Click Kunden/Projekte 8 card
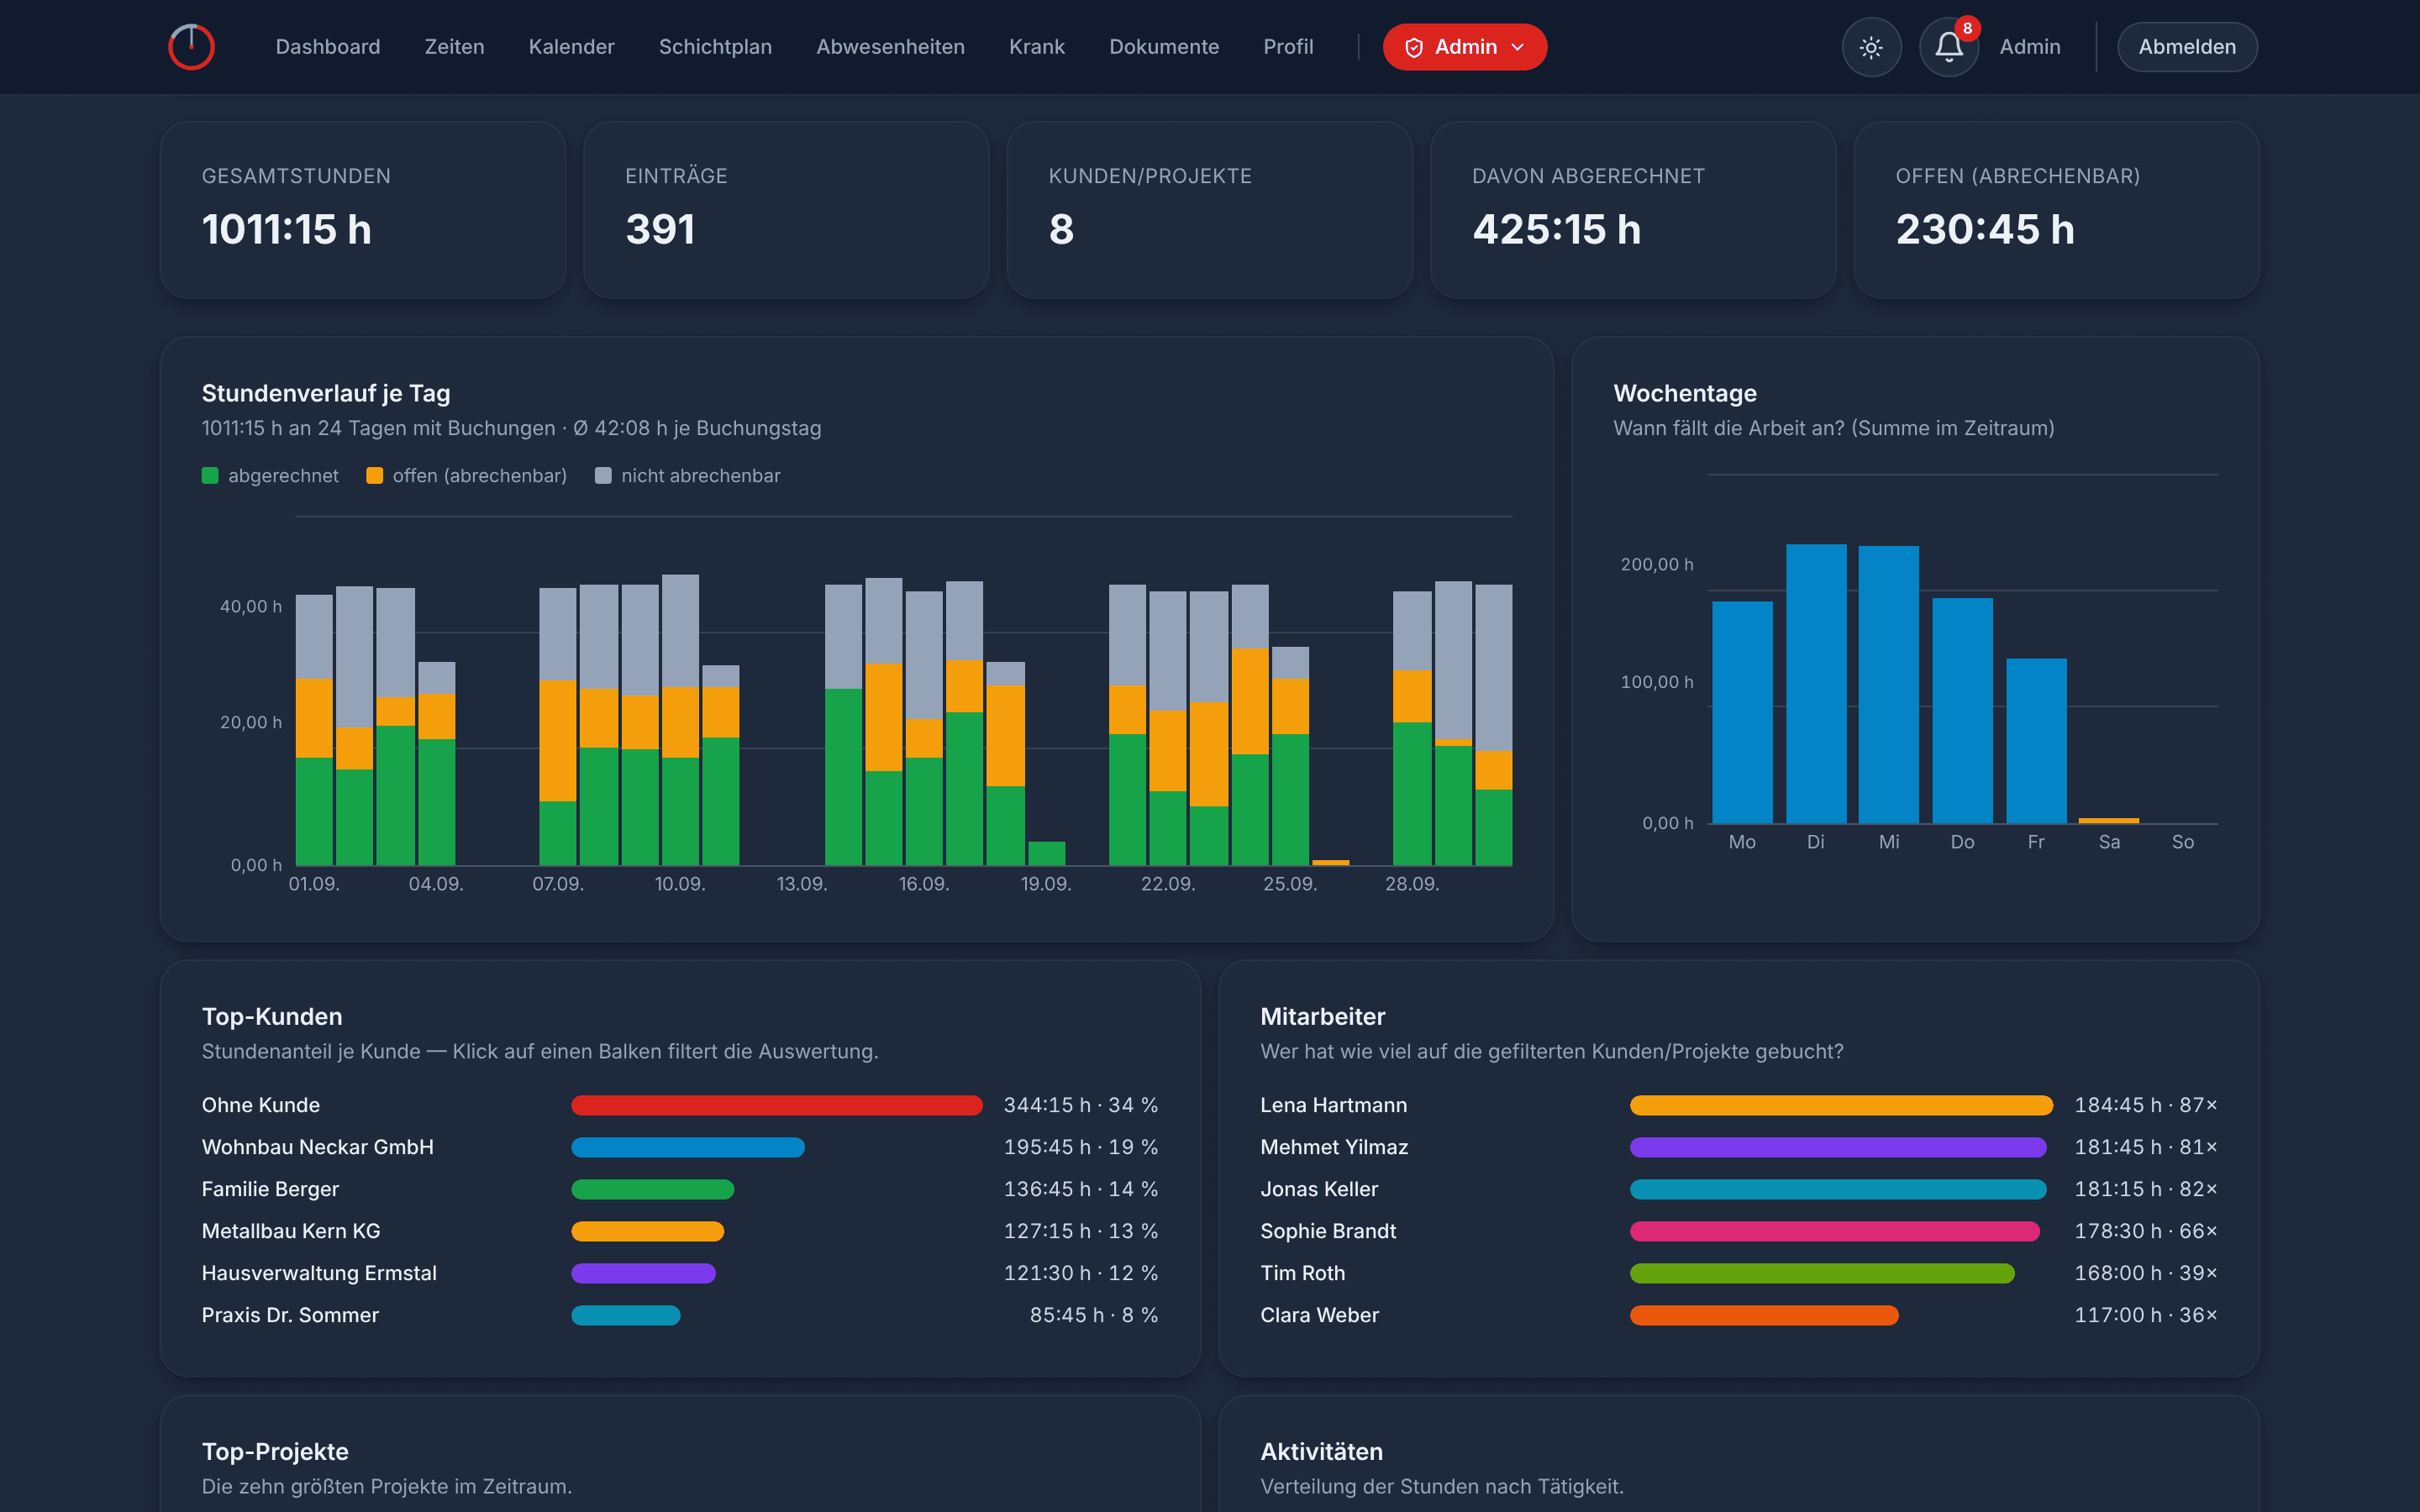The width and height of the screenshot is (2420, 1512). pyautogui.click(x=1210, y=210)
